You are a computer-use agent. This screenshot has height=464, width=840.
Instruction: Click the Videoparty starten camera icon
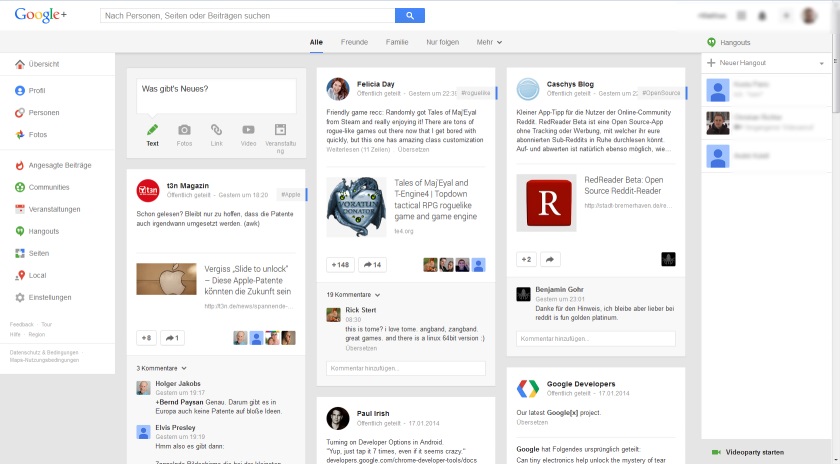pos(716,453)
